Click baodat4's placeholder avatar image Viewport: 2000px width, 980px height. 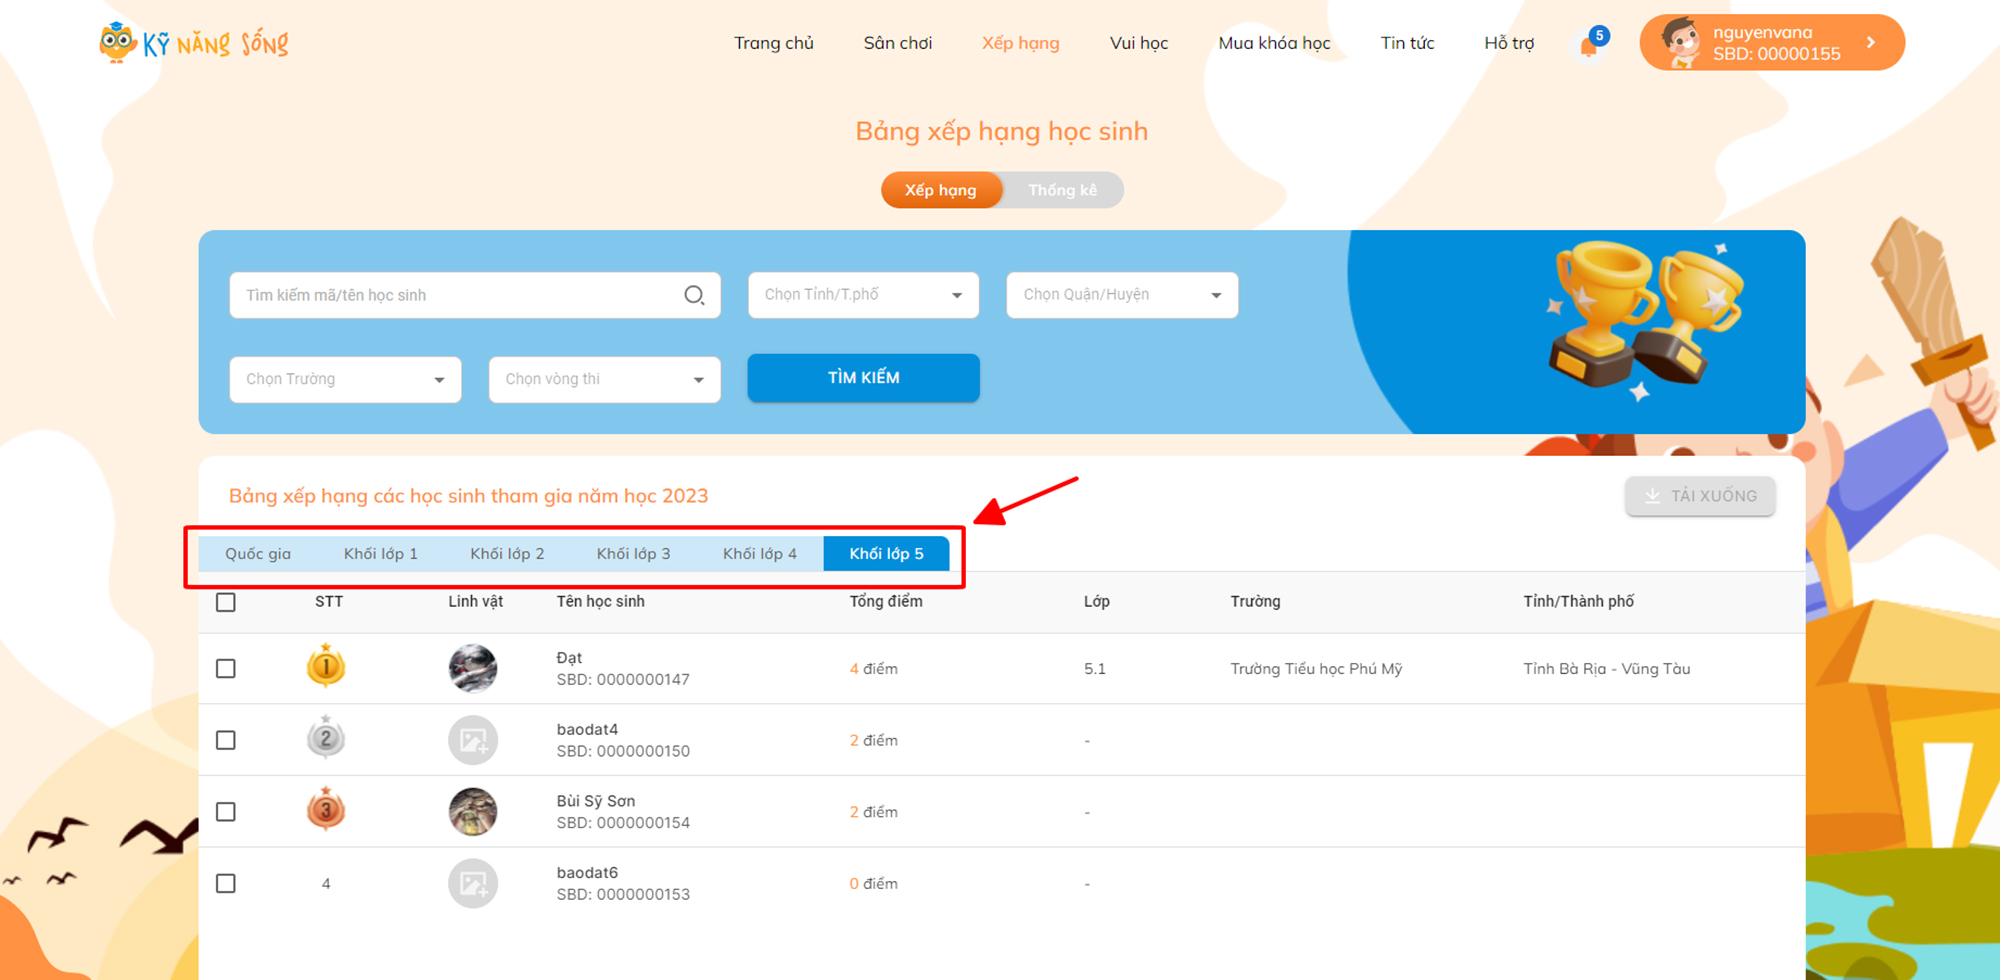click(x=473, y=740)
